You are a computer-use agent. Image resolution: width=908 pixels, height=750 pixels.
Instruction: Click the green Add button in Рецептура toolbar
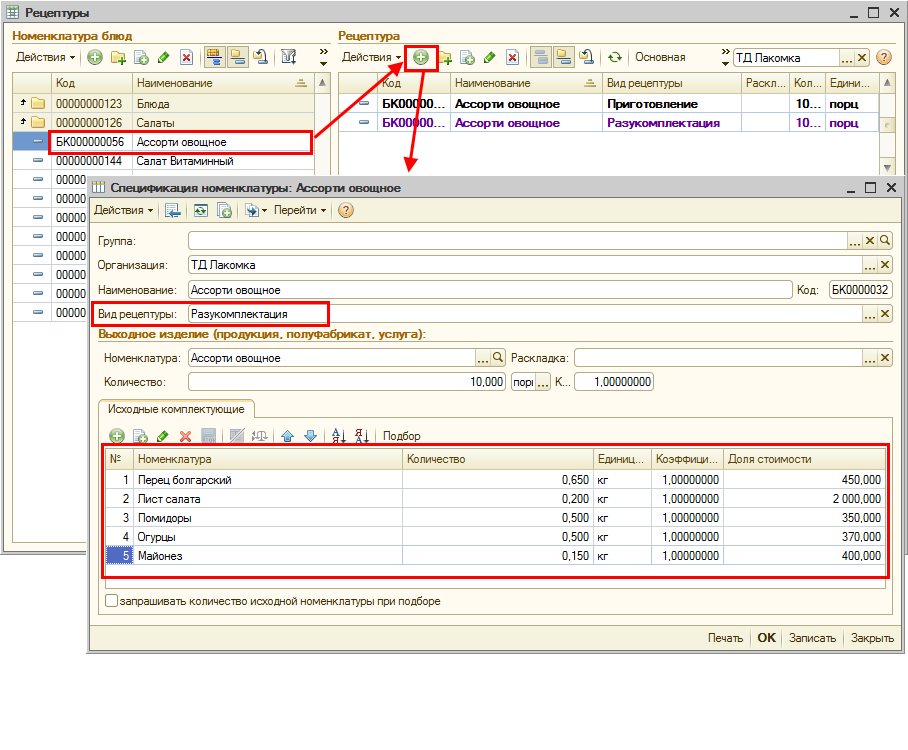pyautogui.click(x=421, y=58)
